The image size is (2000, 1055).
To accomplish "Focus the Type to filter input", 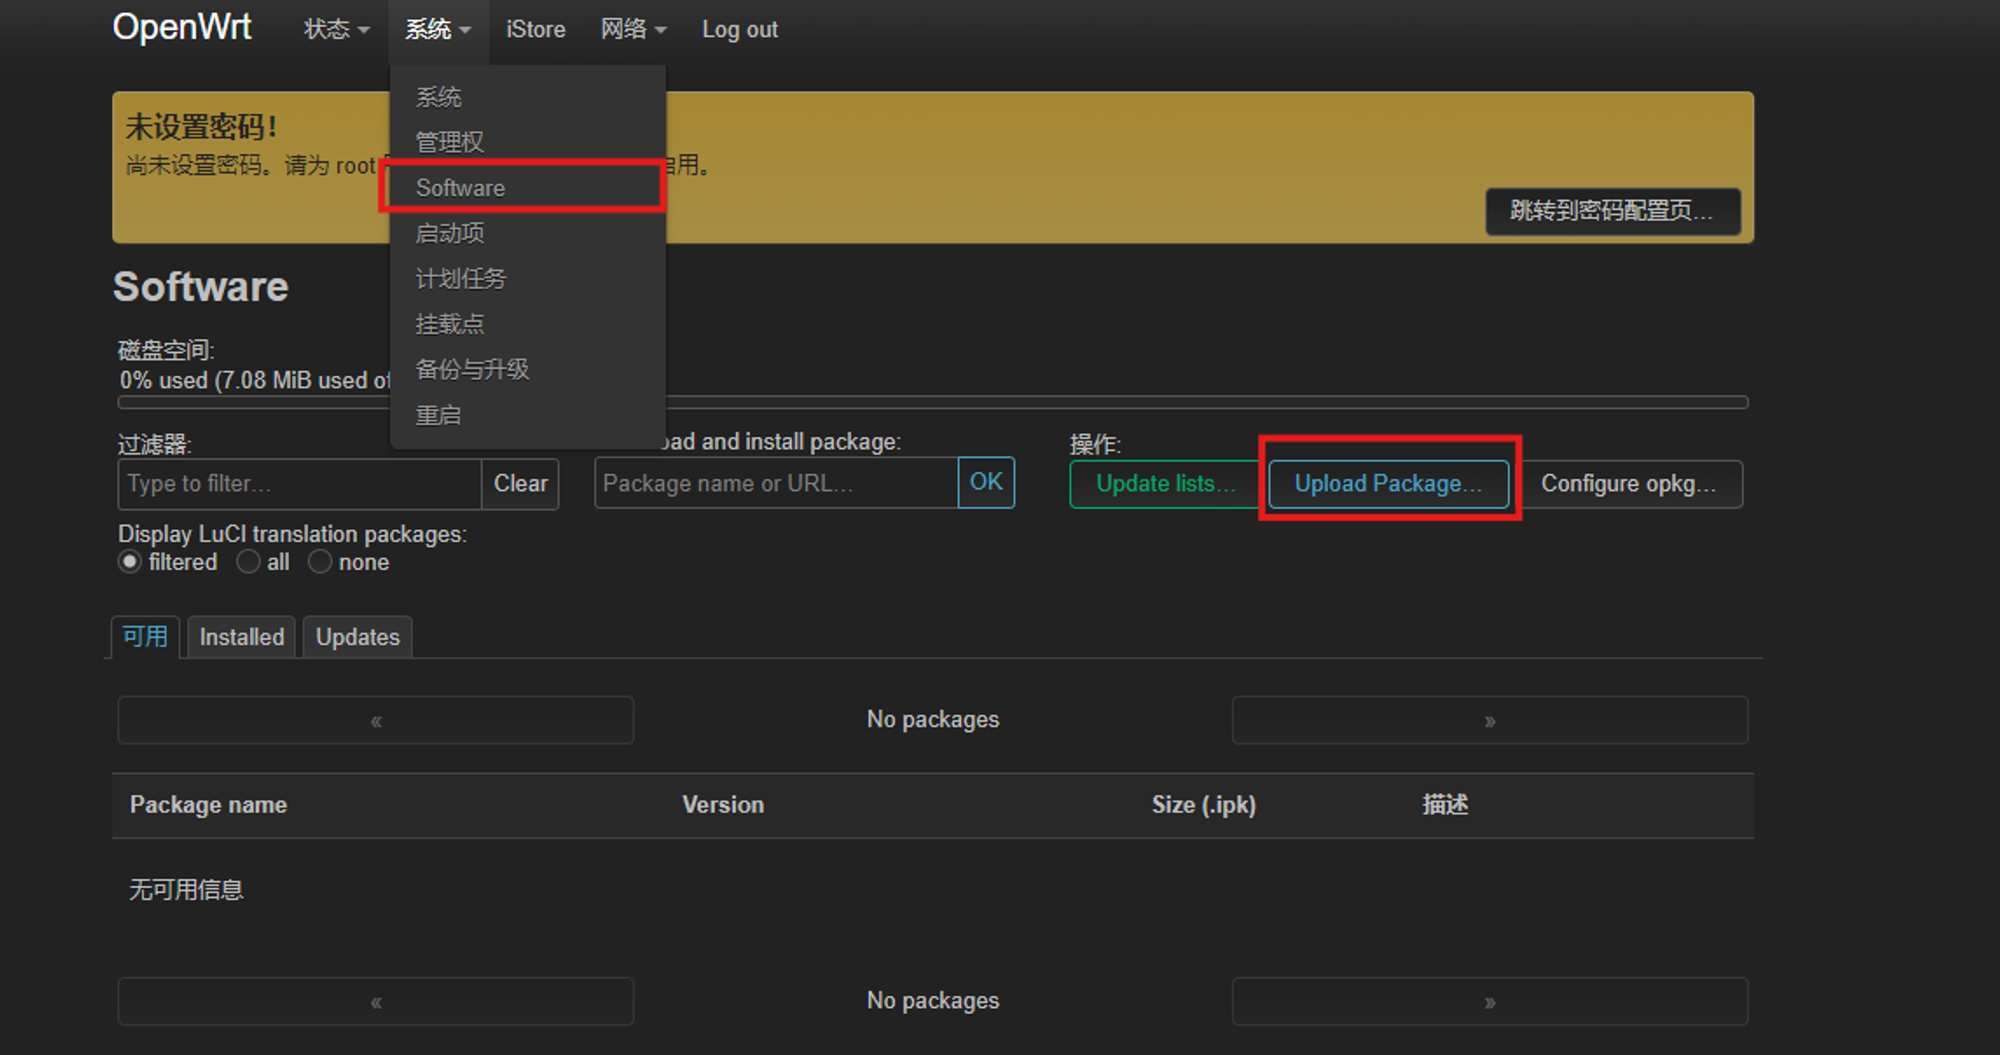I will (299, 484).
